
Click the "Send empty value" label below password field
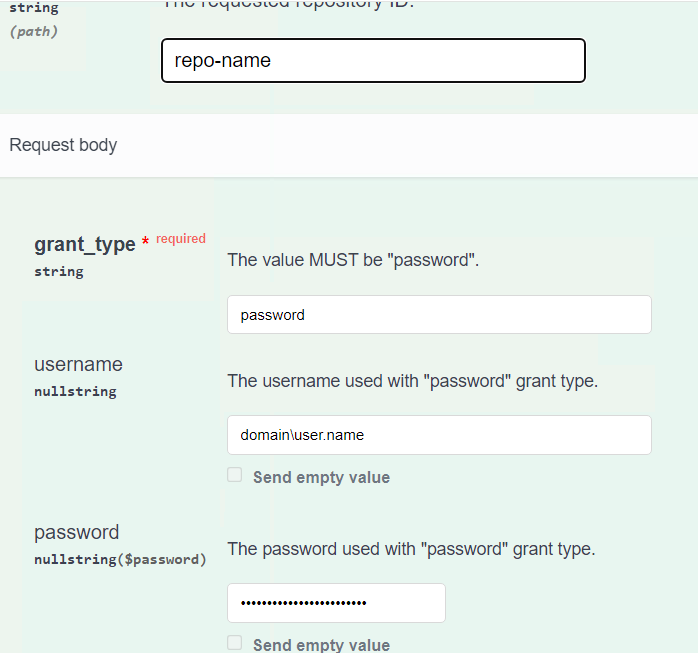321,645
